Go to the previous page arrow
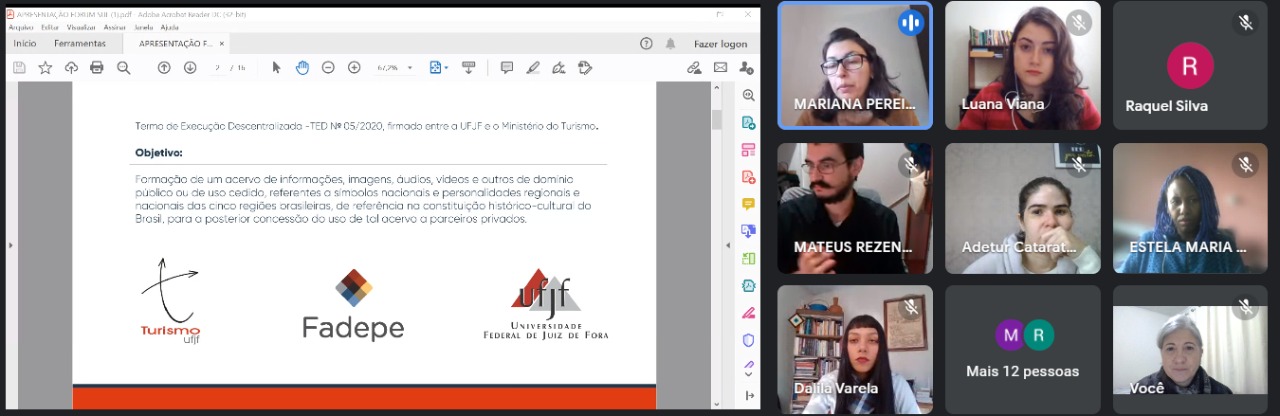 coord(164,67)
